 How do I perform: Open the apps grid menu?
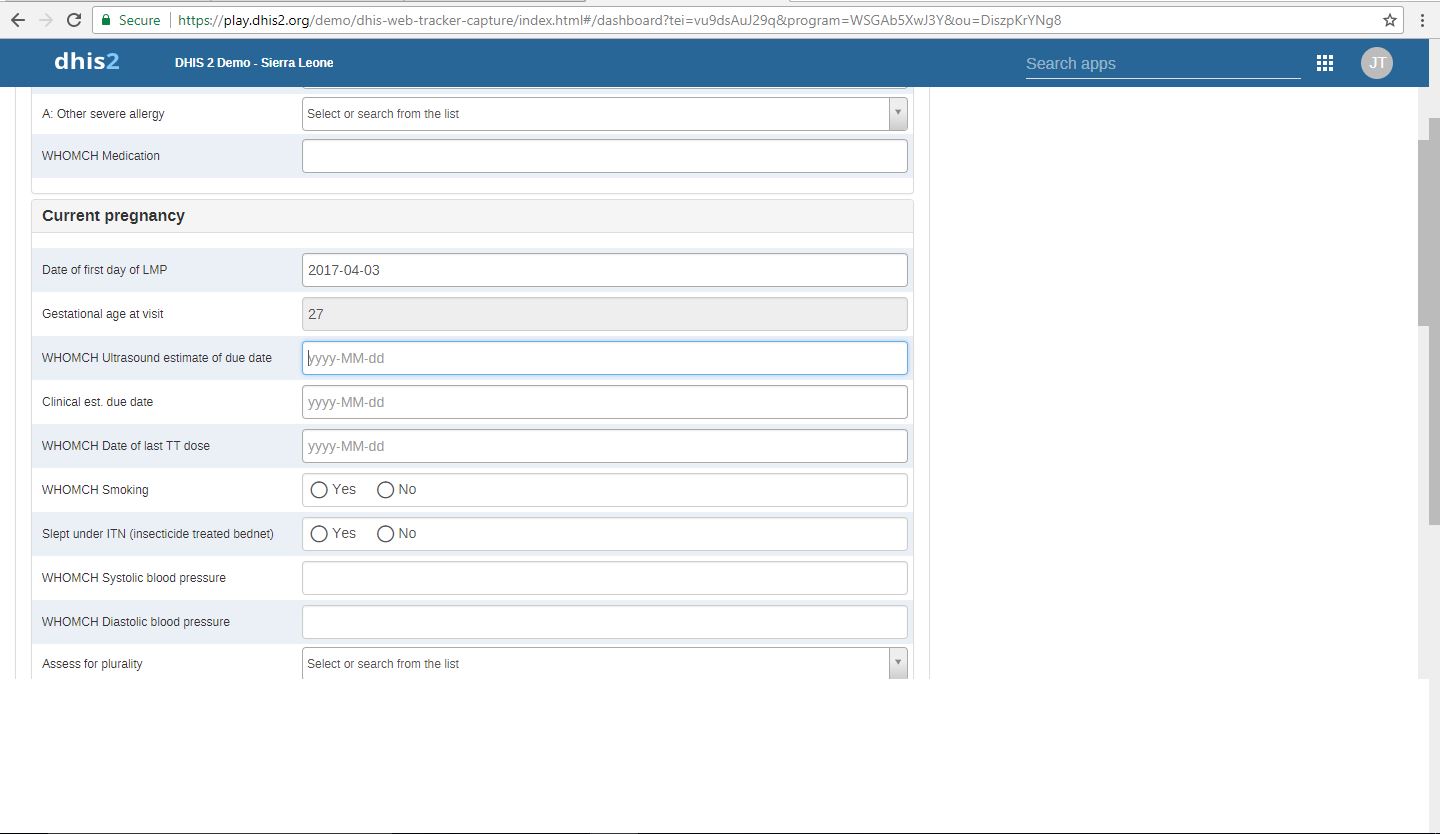(x=1325, y=63)
